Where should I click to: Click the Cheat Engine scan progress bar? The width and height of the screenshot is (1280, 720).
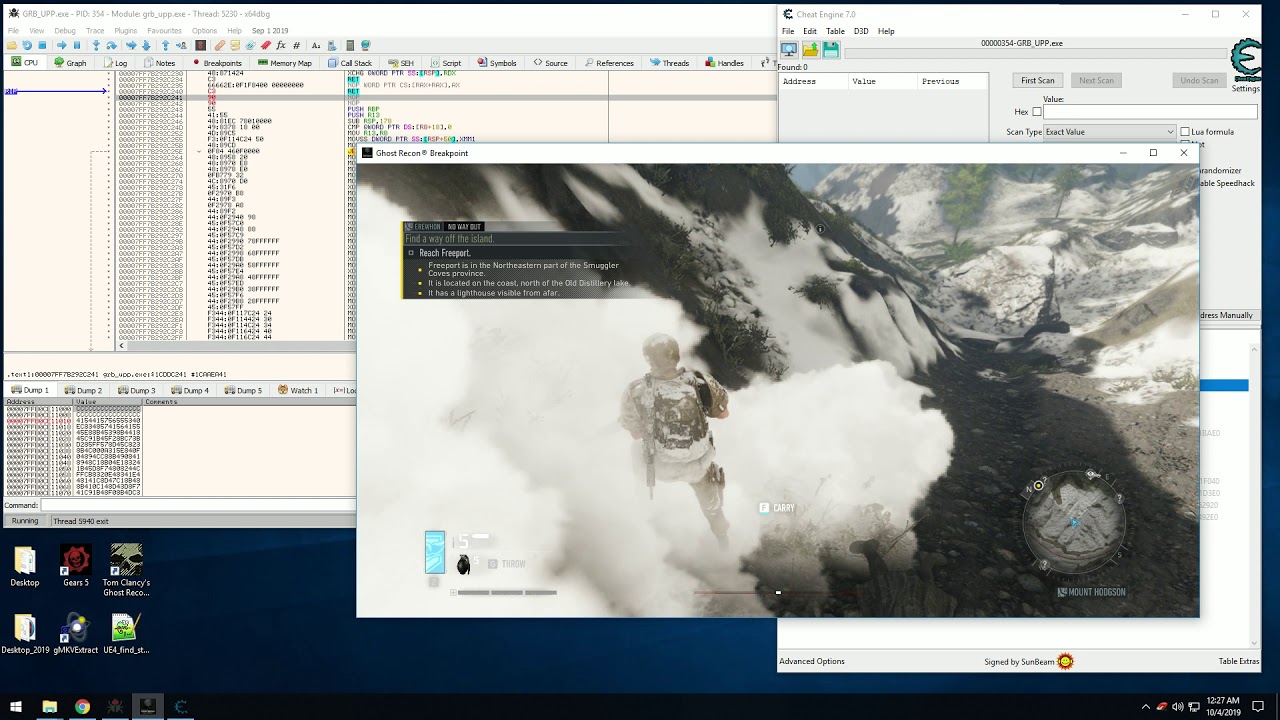point(1035,54)
